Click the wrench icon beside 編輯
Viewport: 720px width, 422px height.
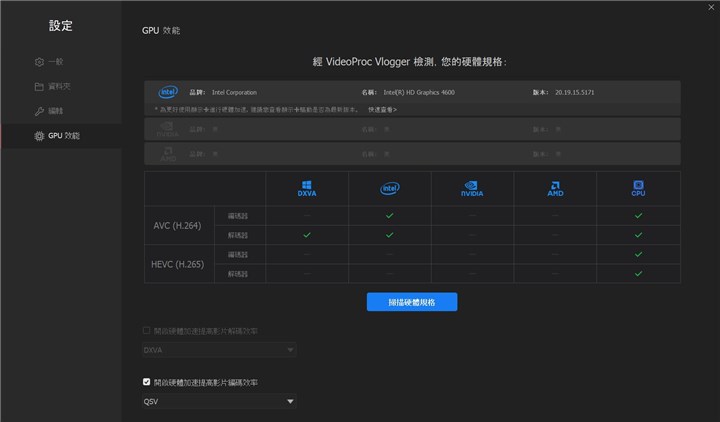tap(39, 111)
